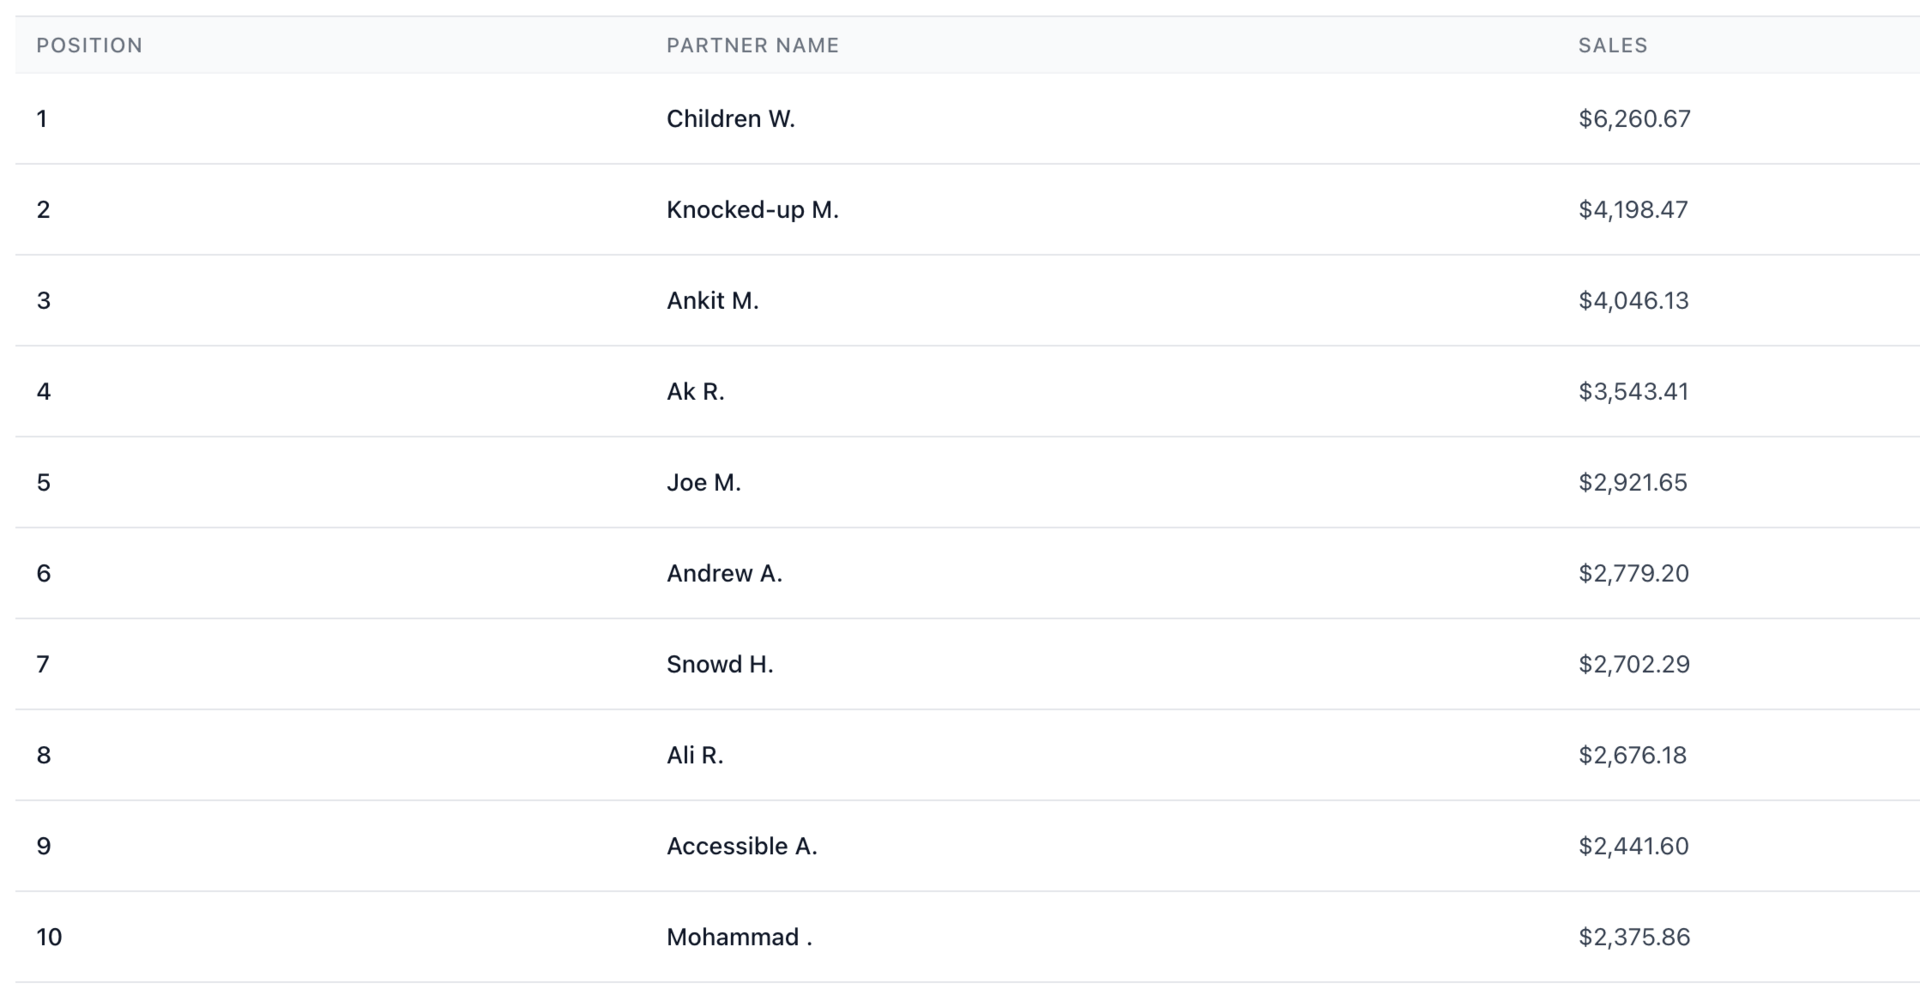1920x995 pixels.
Task: Click position number 10 cell
Action: tap(49, 938)
